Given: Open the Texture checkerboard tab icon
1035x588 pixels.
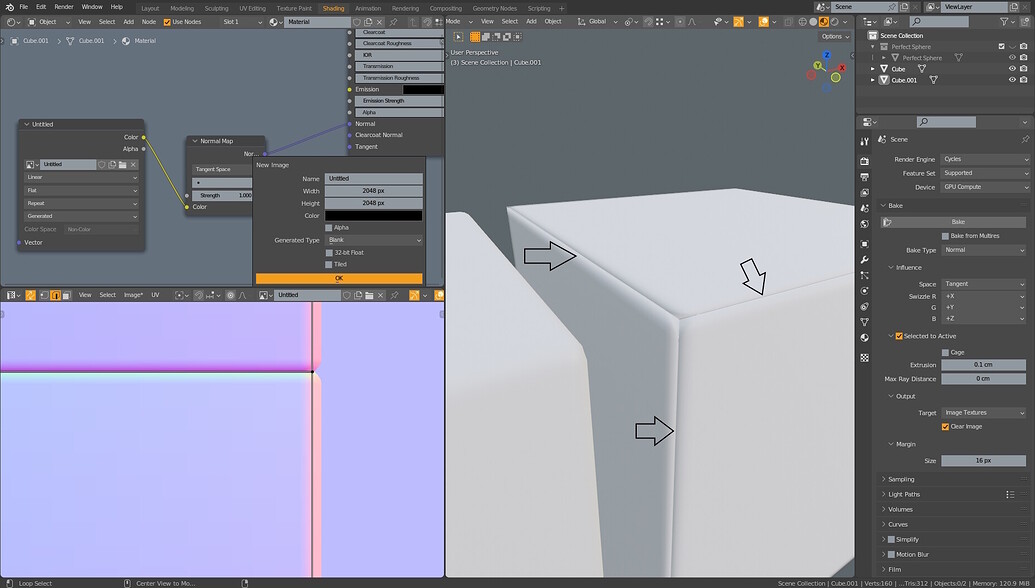Looking at the screenshot, I should [x=865, y=358].
